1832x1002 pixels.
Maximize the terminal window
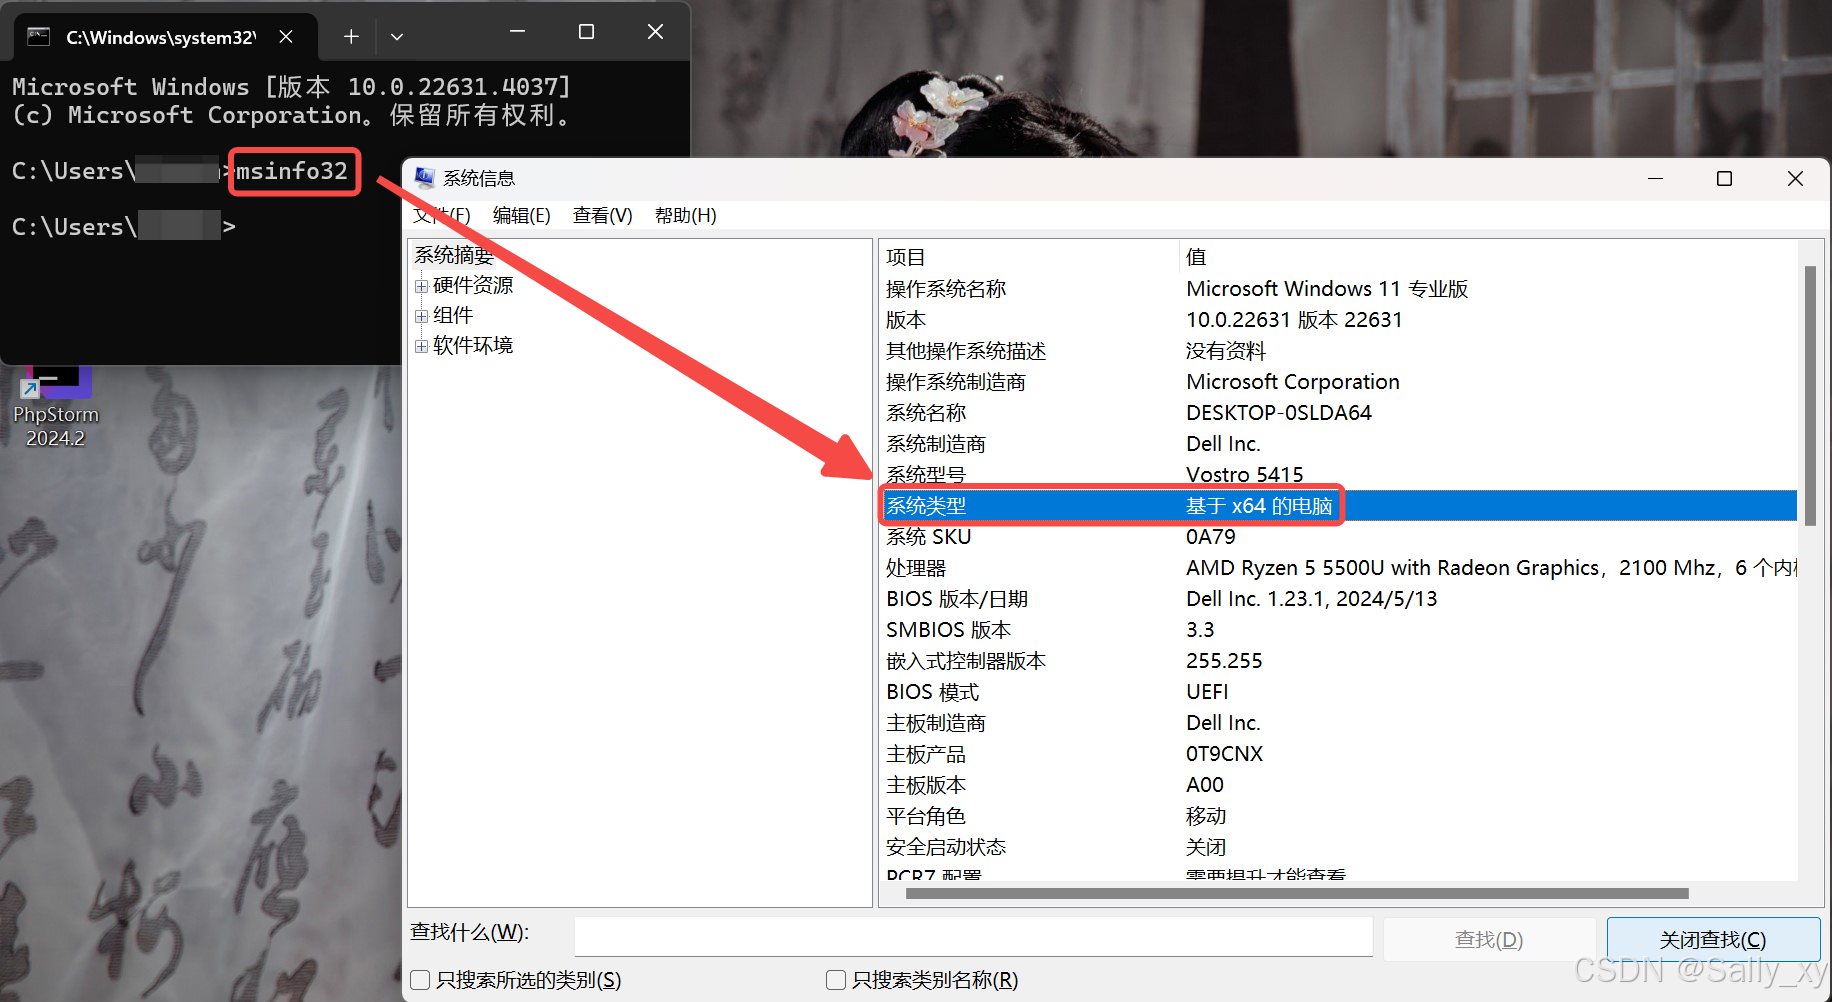586,32
